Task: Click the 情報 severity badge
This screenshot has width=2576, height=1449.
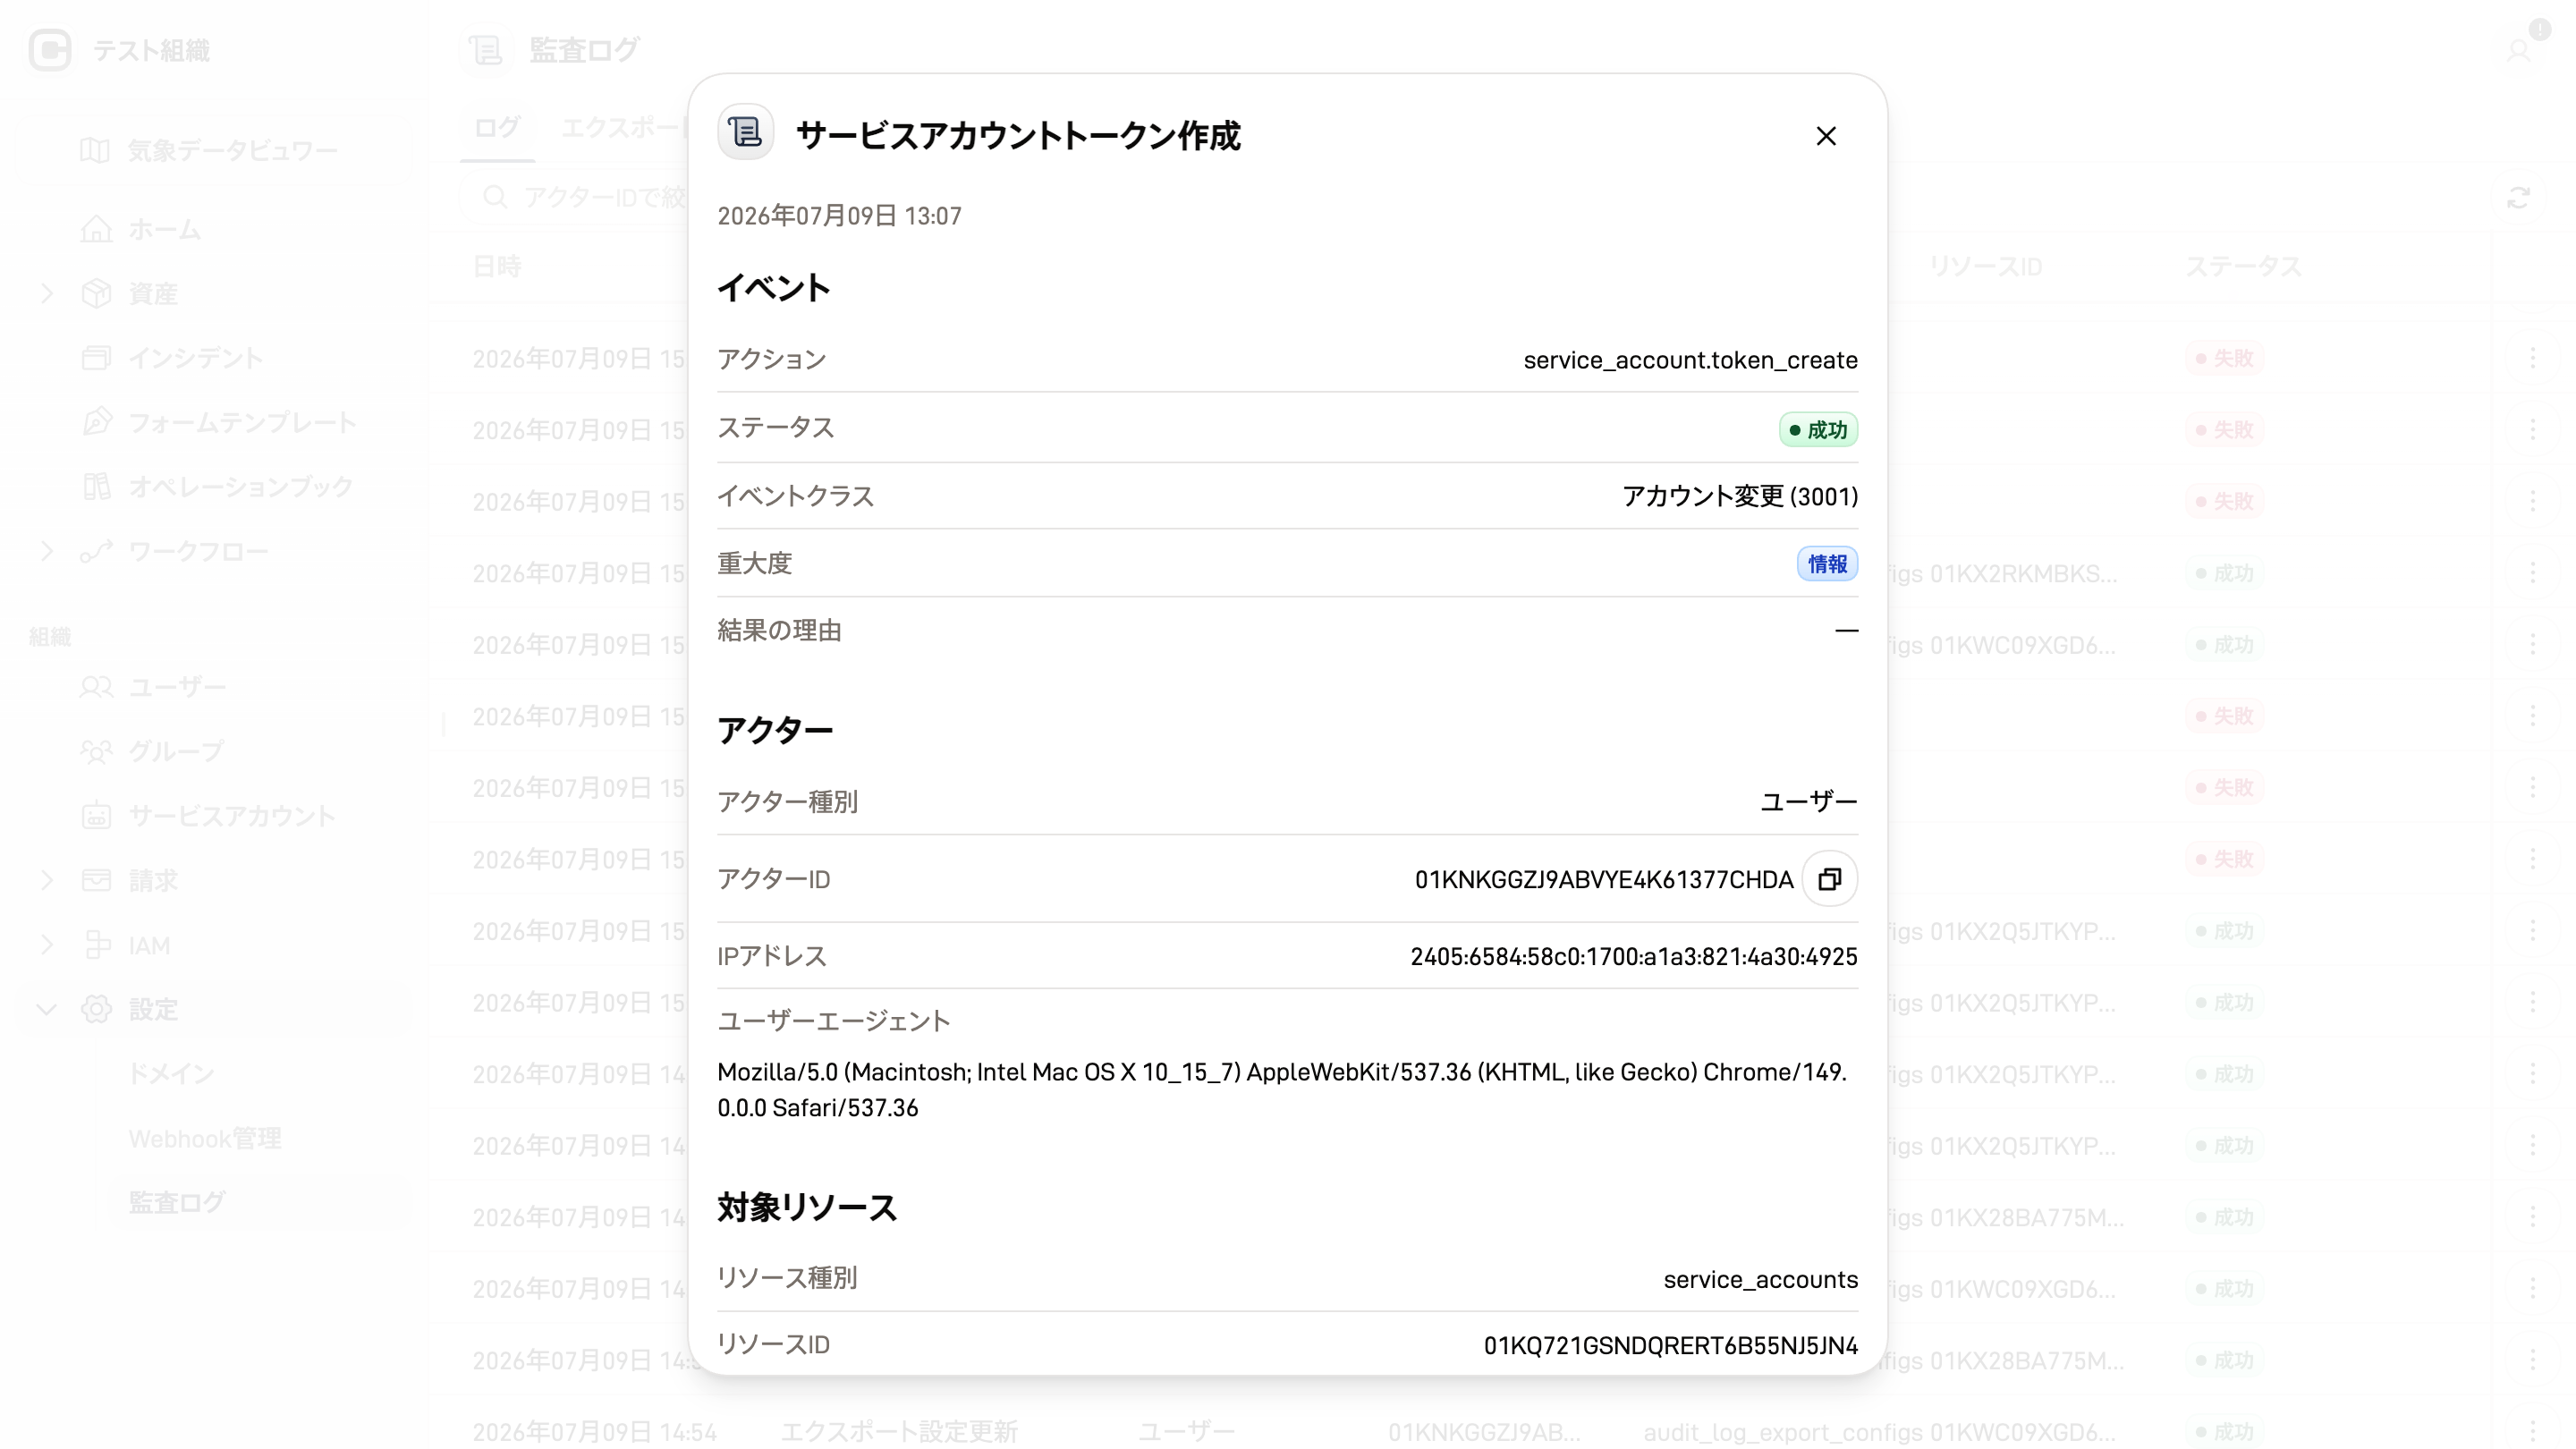Action: pos(1827,564)
